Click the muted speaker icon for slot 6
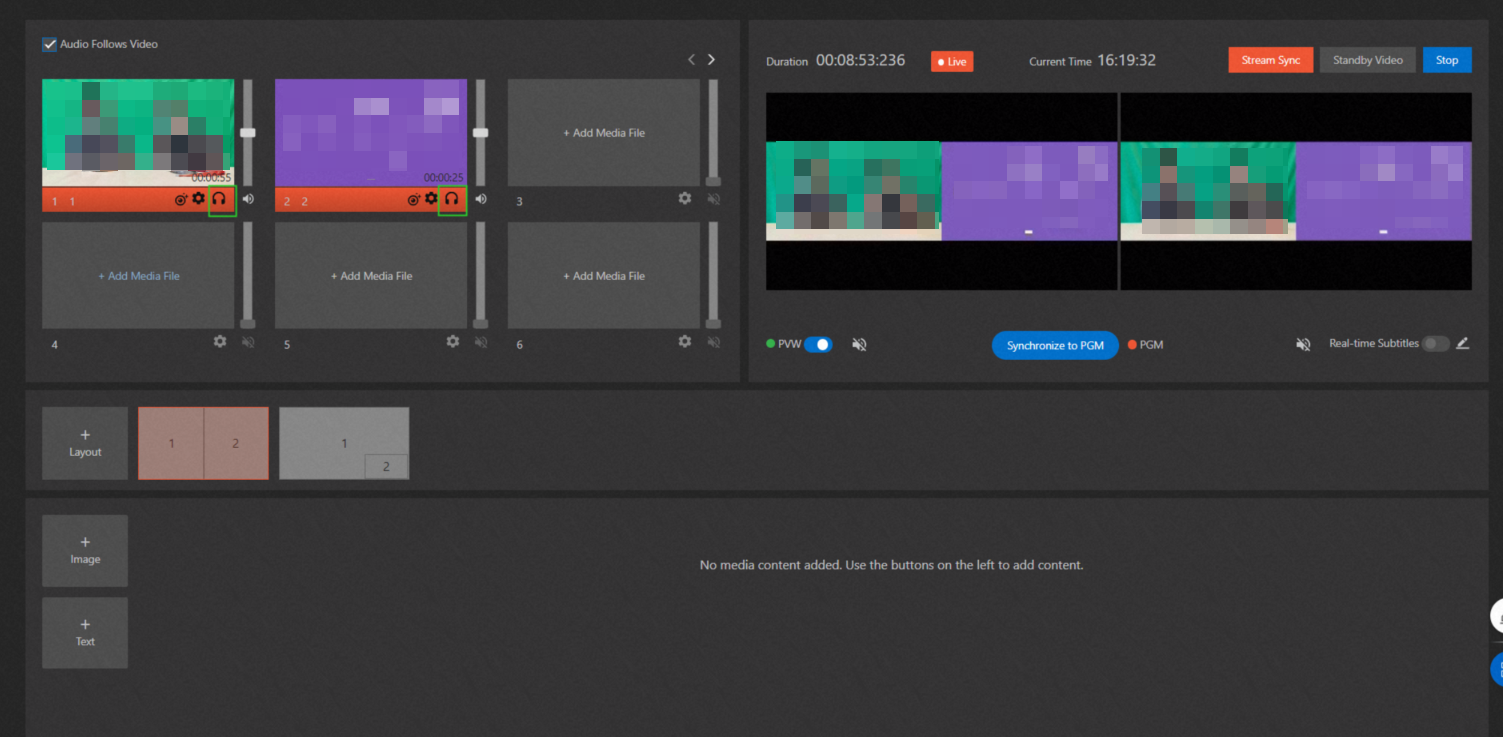The height and width of the screenshot is (737, 1503). click(x=713, y=342)
